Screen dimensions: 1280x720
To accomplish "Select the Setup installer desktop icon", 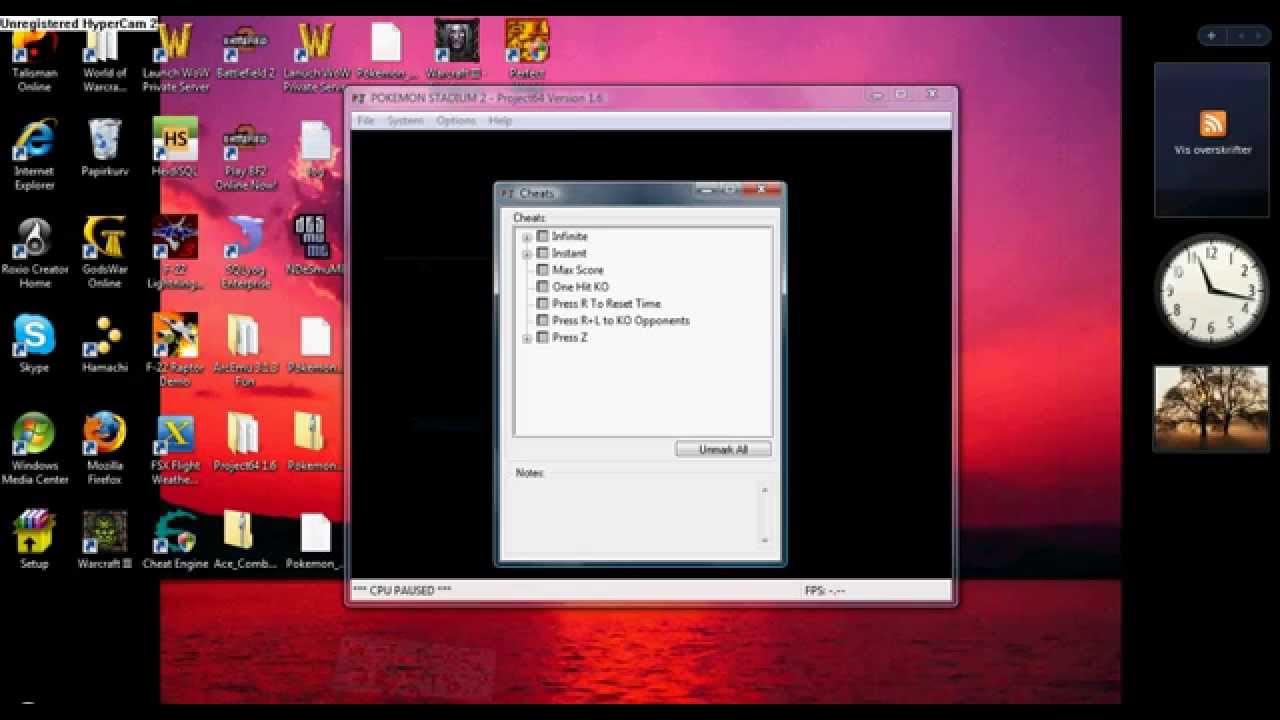I will [34, 540].
